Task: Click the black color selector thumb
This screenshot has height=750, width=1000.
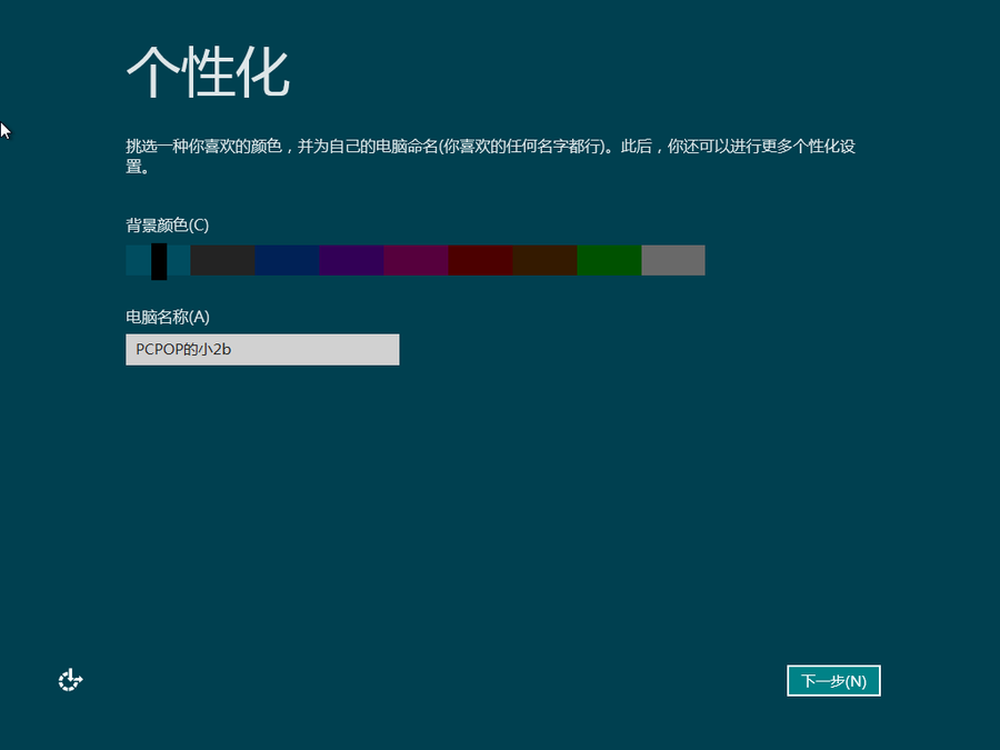Action: coord(159,261)
